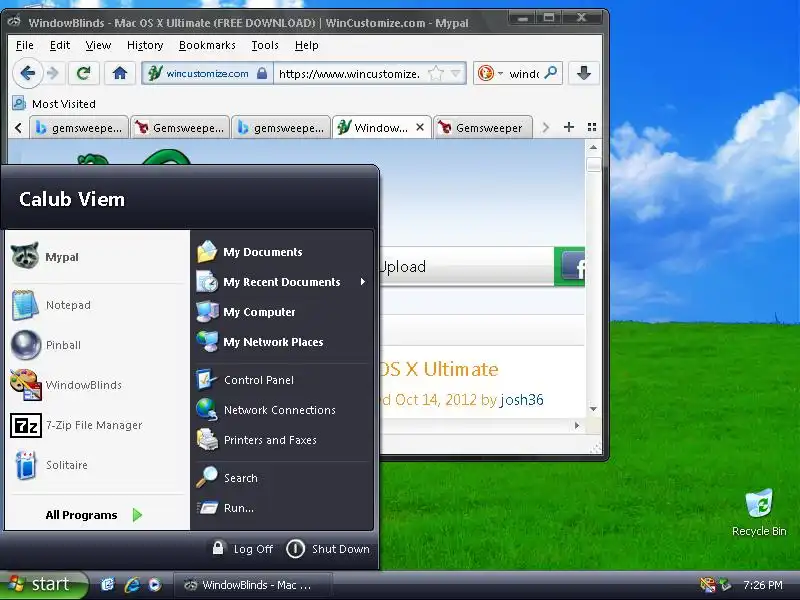Click Show Desktop quick launch icon

(x=107, y=585)
